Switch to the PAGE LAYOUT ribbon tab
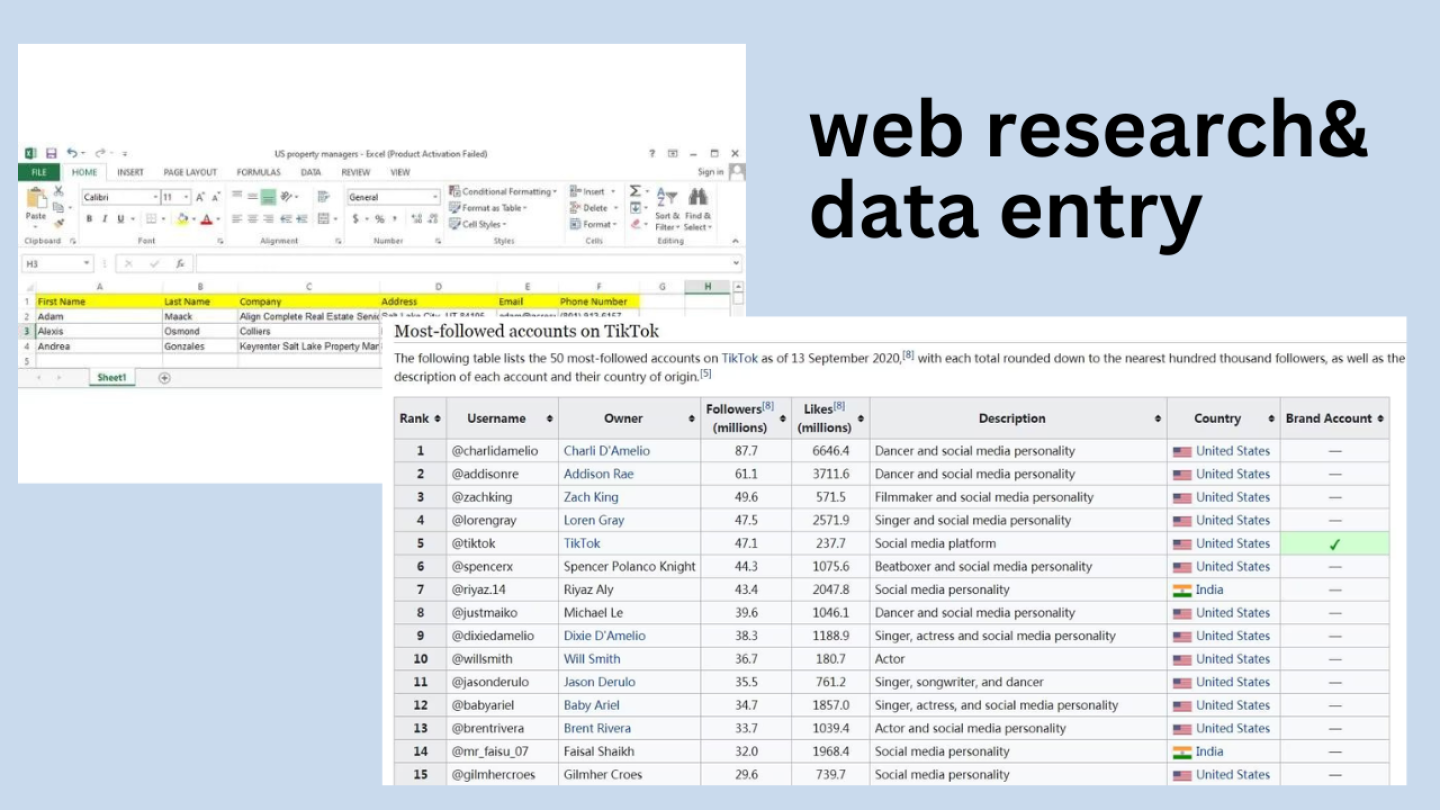This screenshot has width=1440, height=810. [x=190, y=172]
